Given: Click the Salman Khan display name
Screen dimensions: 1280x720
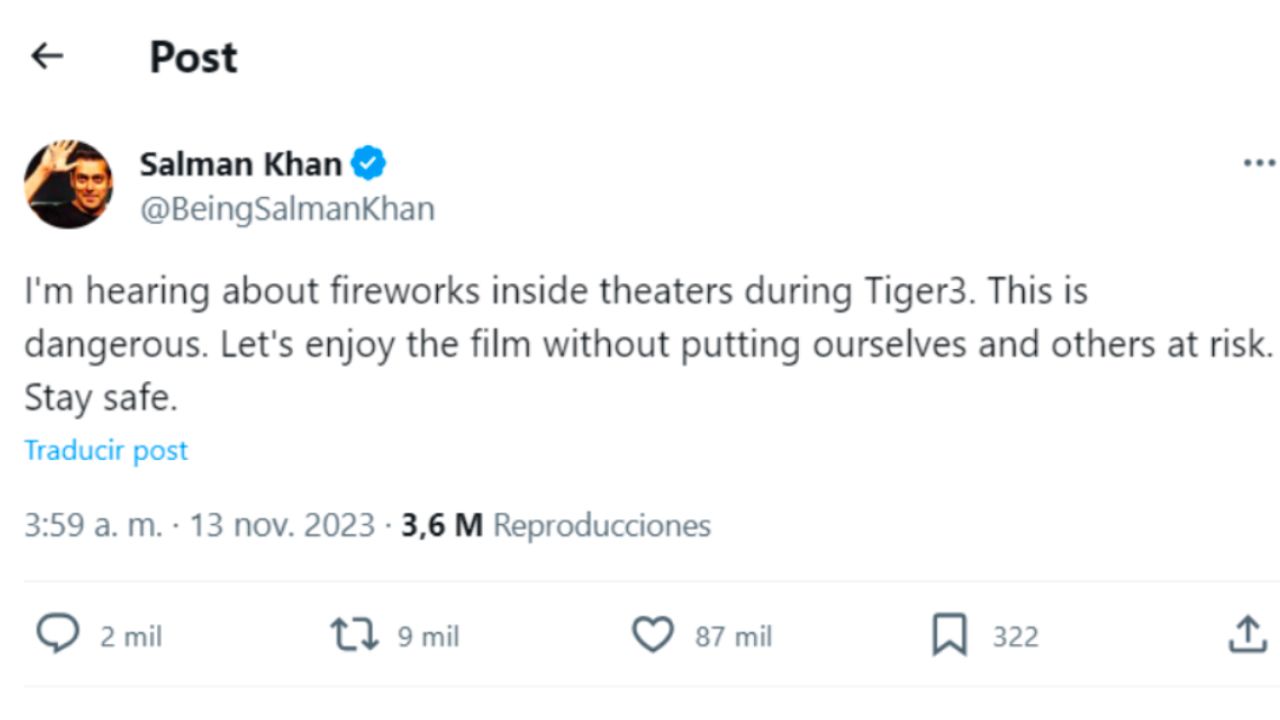Looking at the screenshot, I should (240, 164).
